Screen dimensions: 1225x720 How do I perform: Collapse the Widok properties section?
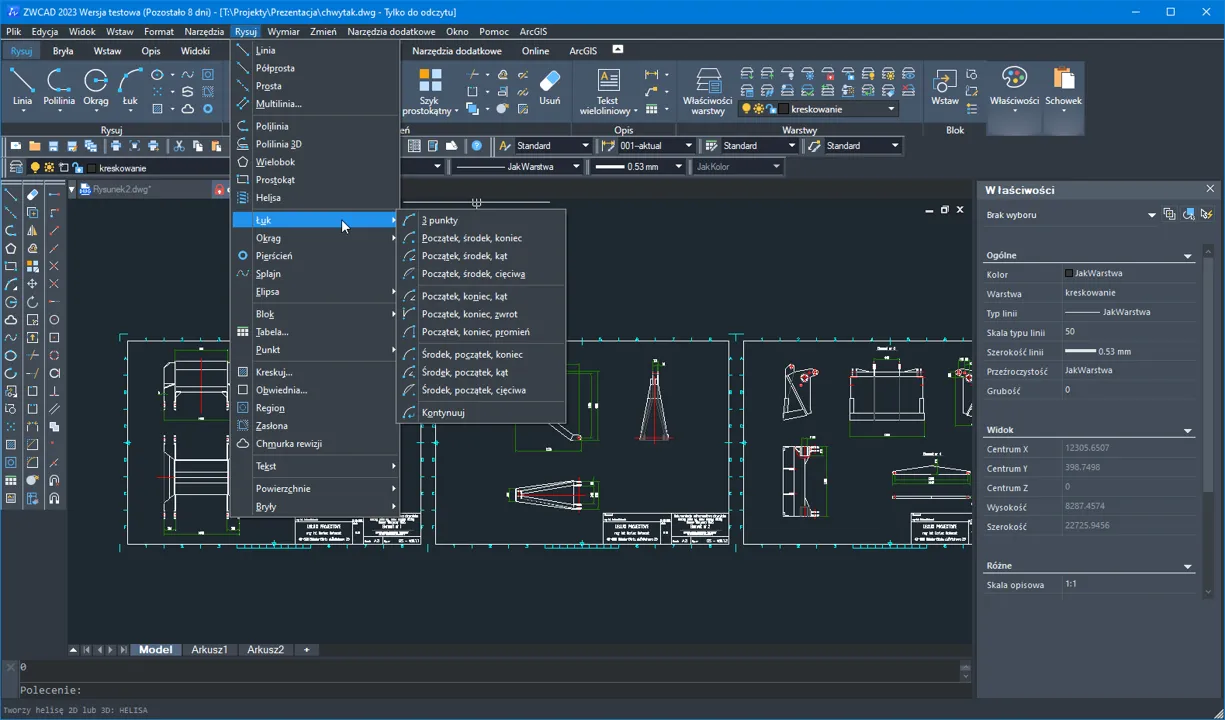[x=1188, y=431]
